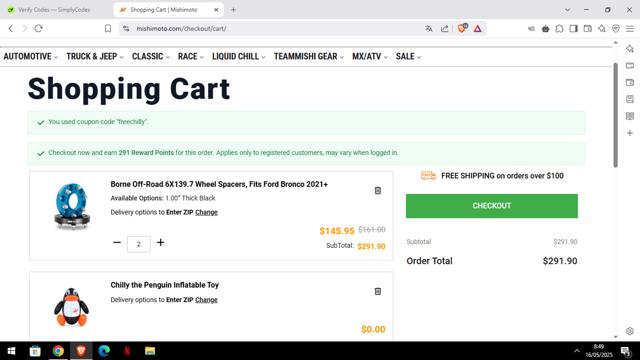Expand the TEAMMISHI GEAR menu
Image resolution: width=640 pixels, height=360 pixels.
pos(309,56)
